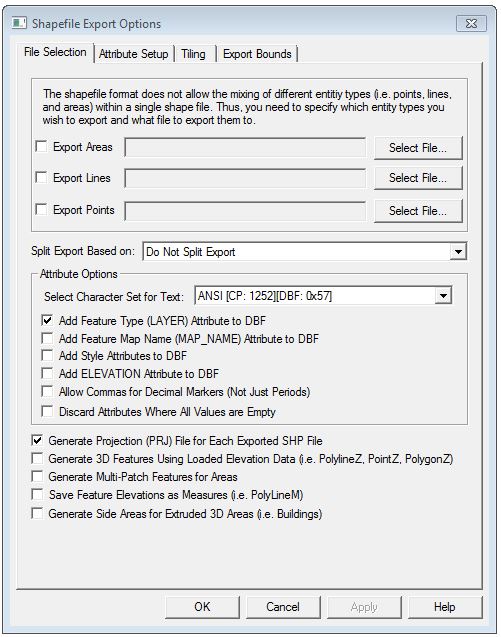Disable Generate Projection (PRJ) File option
This screenshot has width=501, height=637.
point(37,440)
